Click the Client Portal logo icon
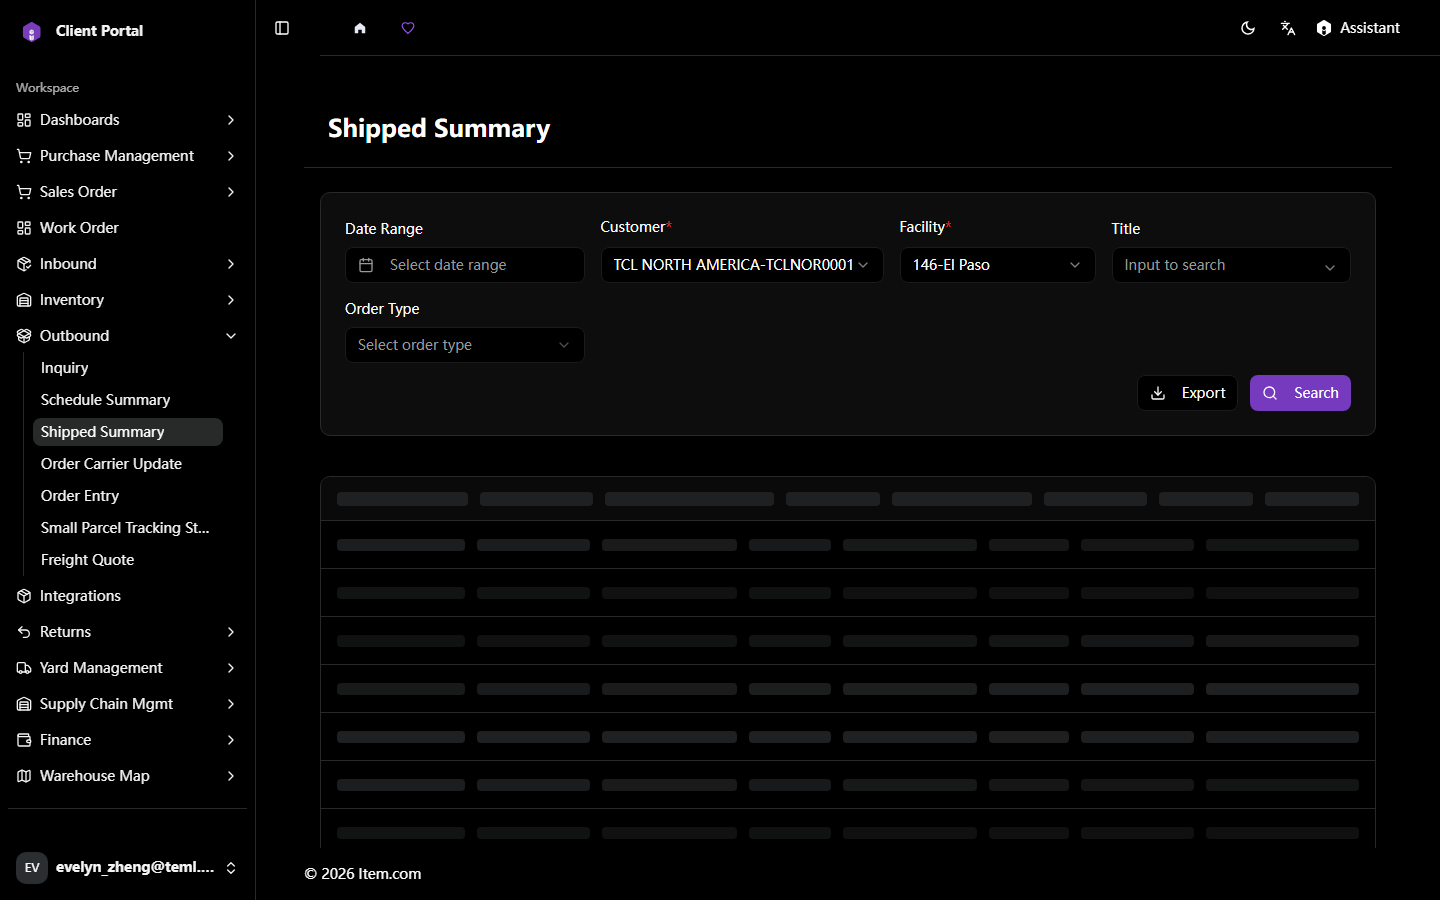This screenshot has width=1440, height=900. click(32, 32)
